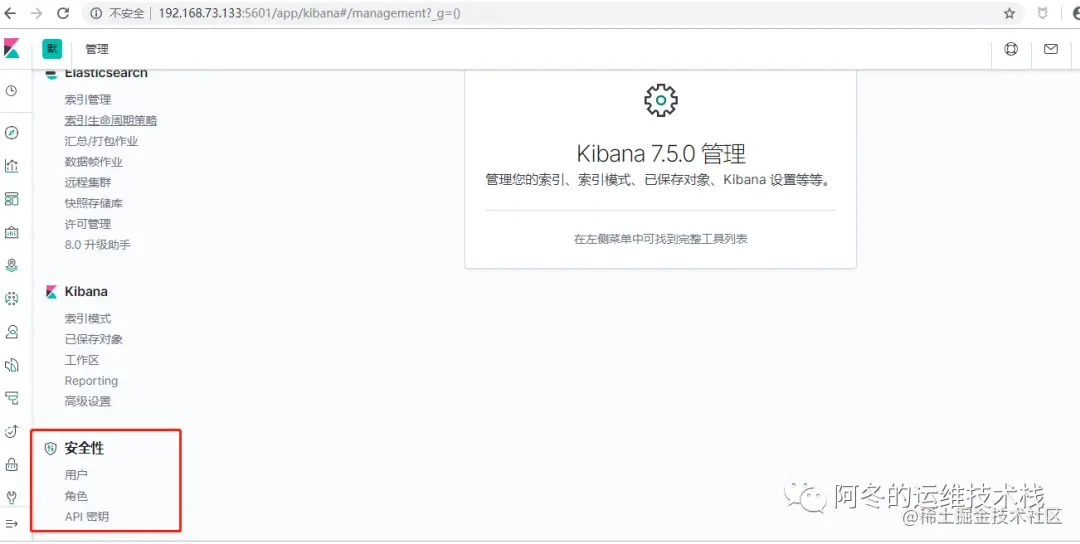
Task: Open 工作区 under Kibana
Action: [x=82, y=360]
